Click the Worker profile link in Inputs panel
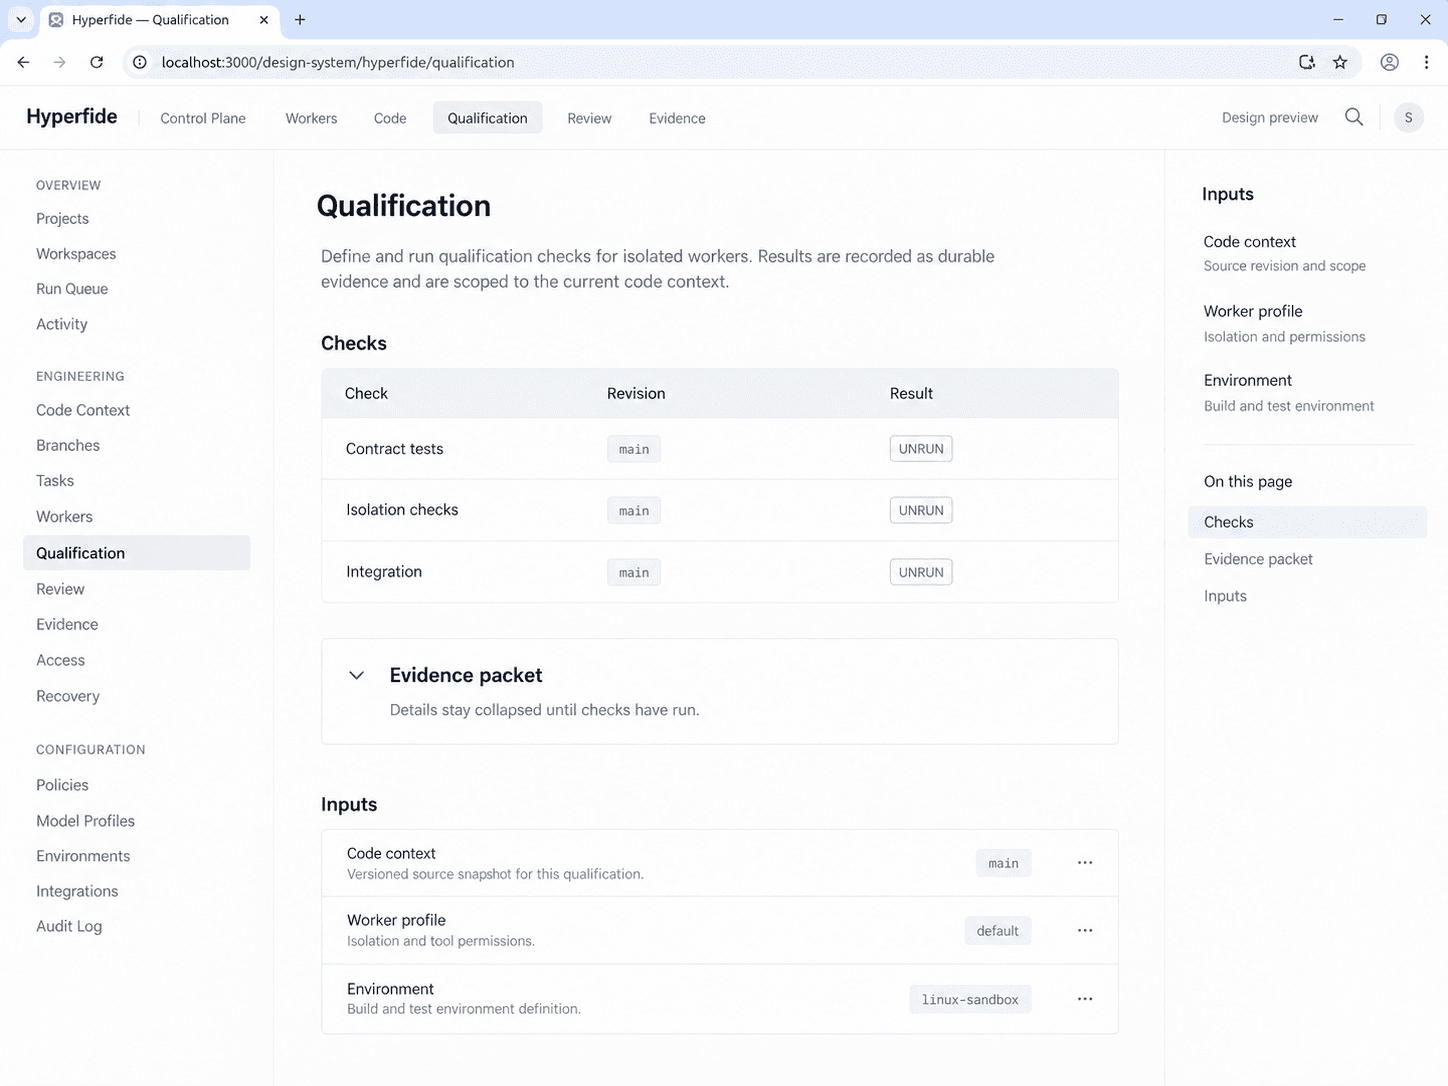The width and height of the screenshot is (1448, 1086). (1253, 311)
